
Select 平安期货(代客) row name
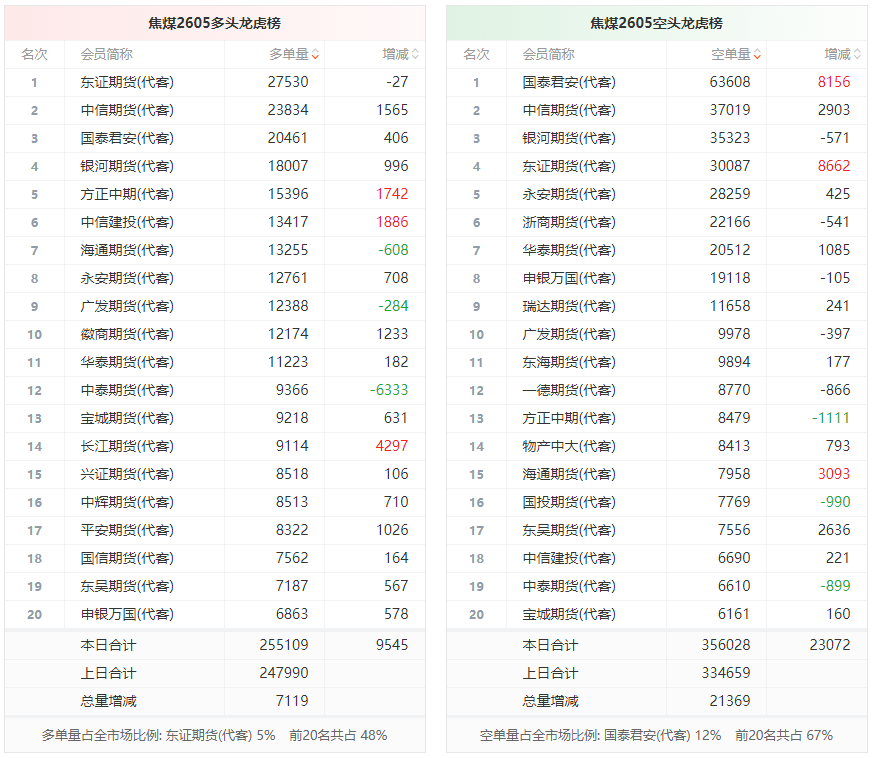coord(127,530)
